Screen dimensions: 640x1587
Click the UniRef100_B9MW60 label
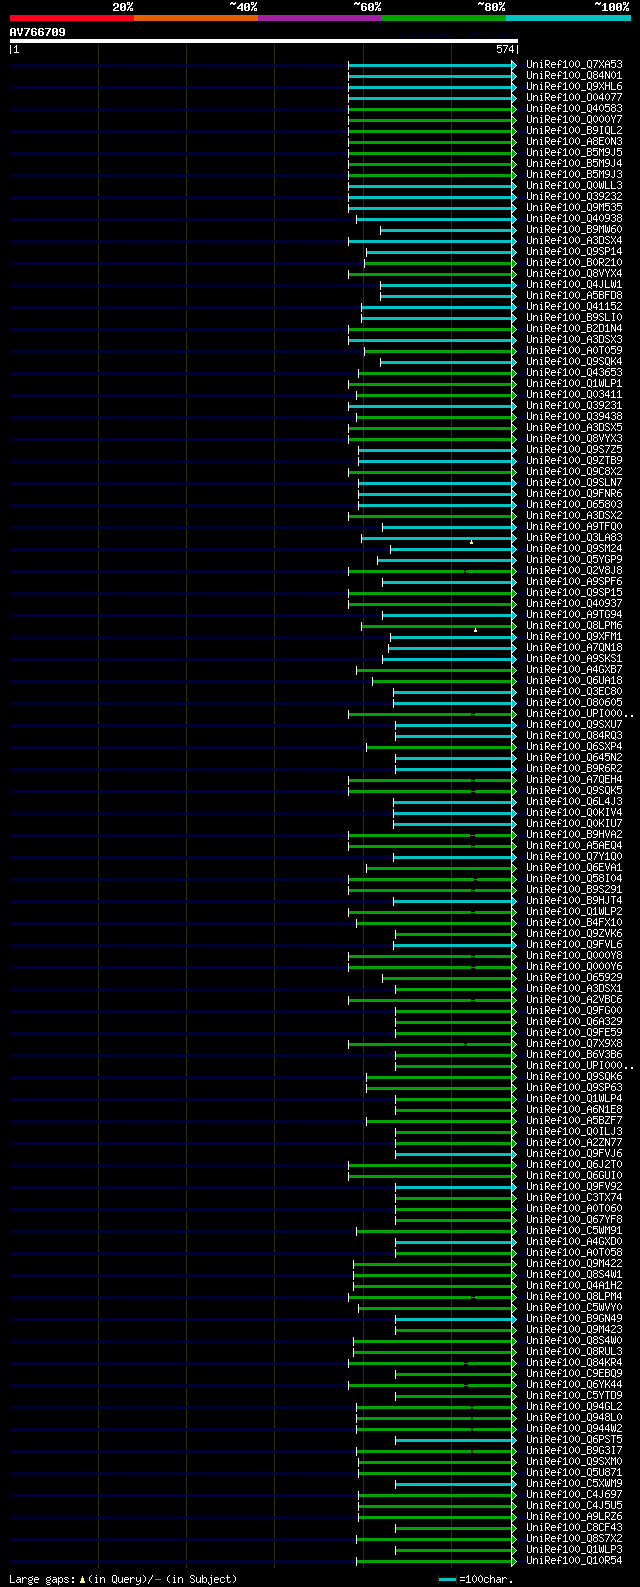[x=574, y=229]
